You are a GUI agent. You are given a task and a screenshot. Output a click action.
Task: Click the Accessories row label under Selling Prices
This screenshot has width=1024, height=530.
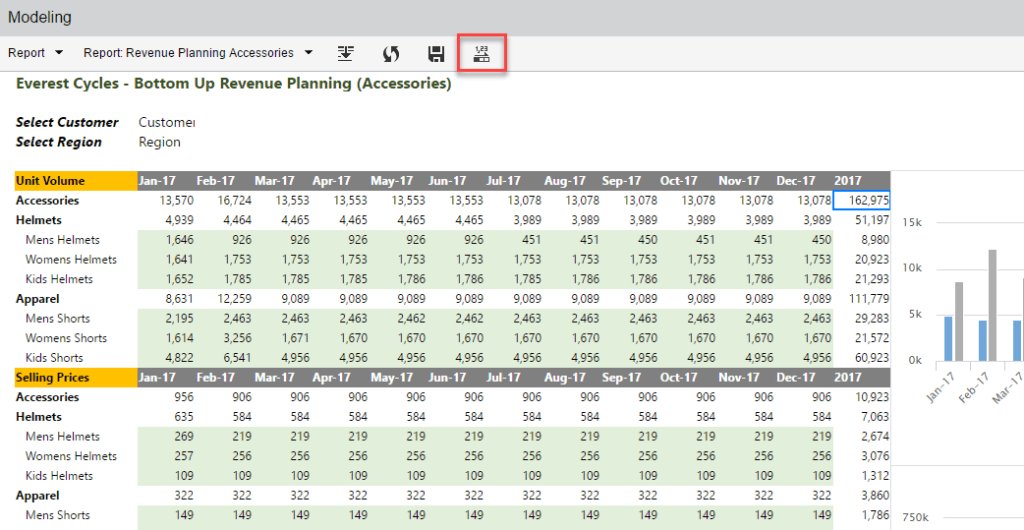coord(47,397)
